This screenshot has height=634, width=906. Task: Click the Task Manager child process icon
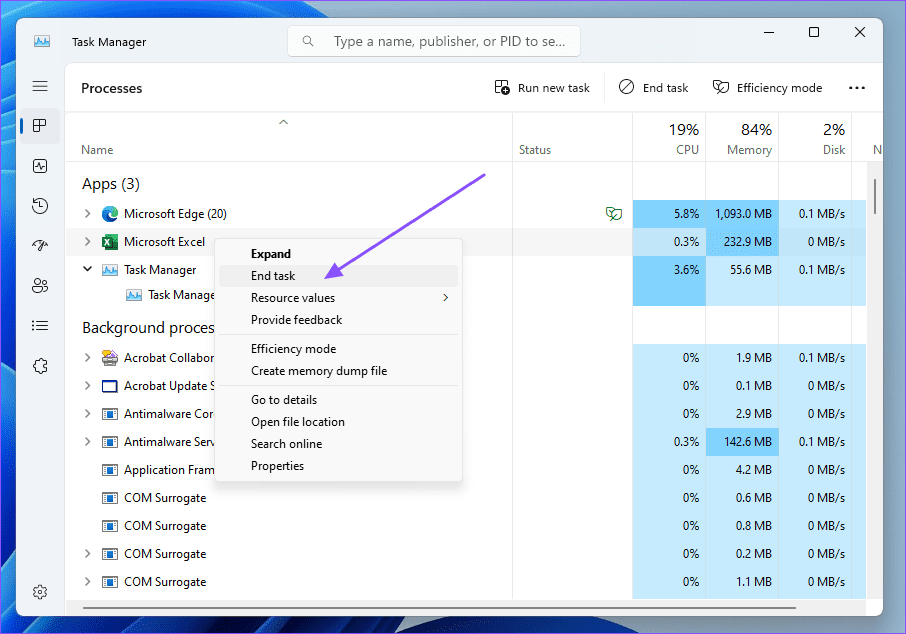pos(134,295)
